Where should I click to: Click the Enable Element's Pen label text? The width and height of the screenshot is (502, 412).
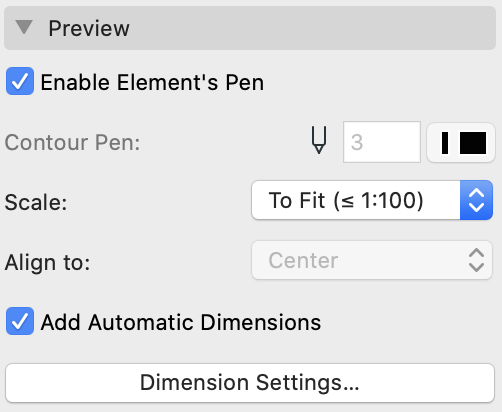tap(152, 82)
